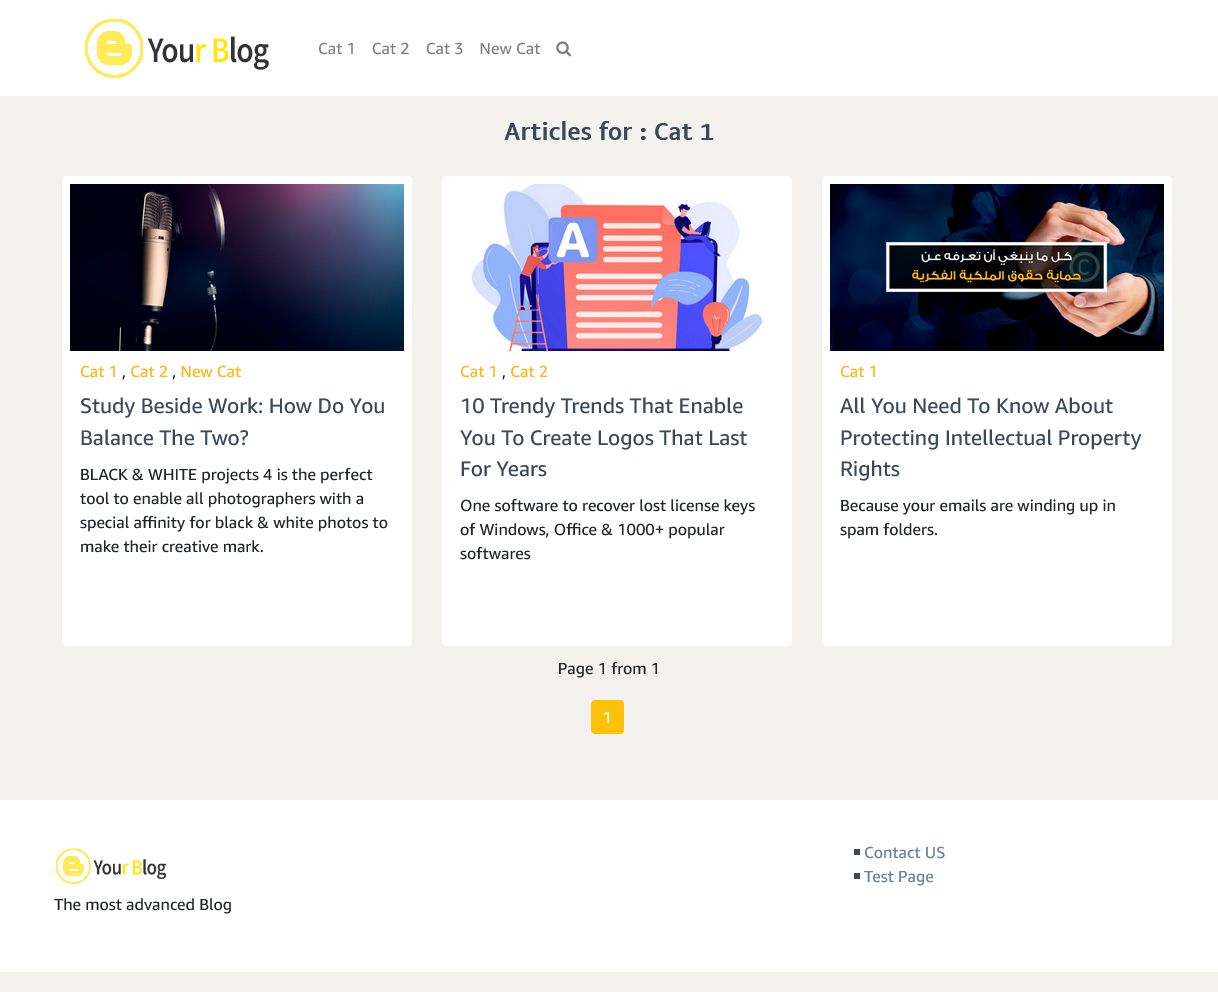Image resolution: width=1218 pixels, height=992 pixels.
Task: Click Cat 1 tag on Intellectual Property card
Action: click(858, 372)
